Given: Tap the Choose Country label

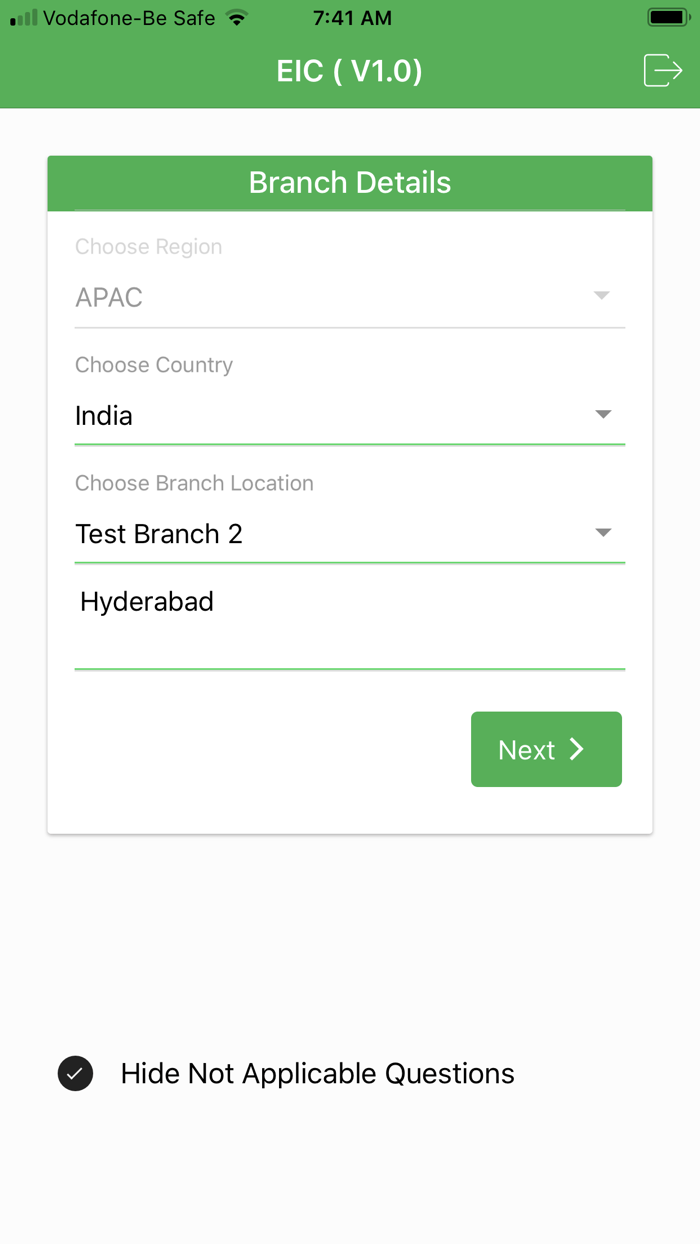Looking at the screenshot, I should tap(154, 365).
